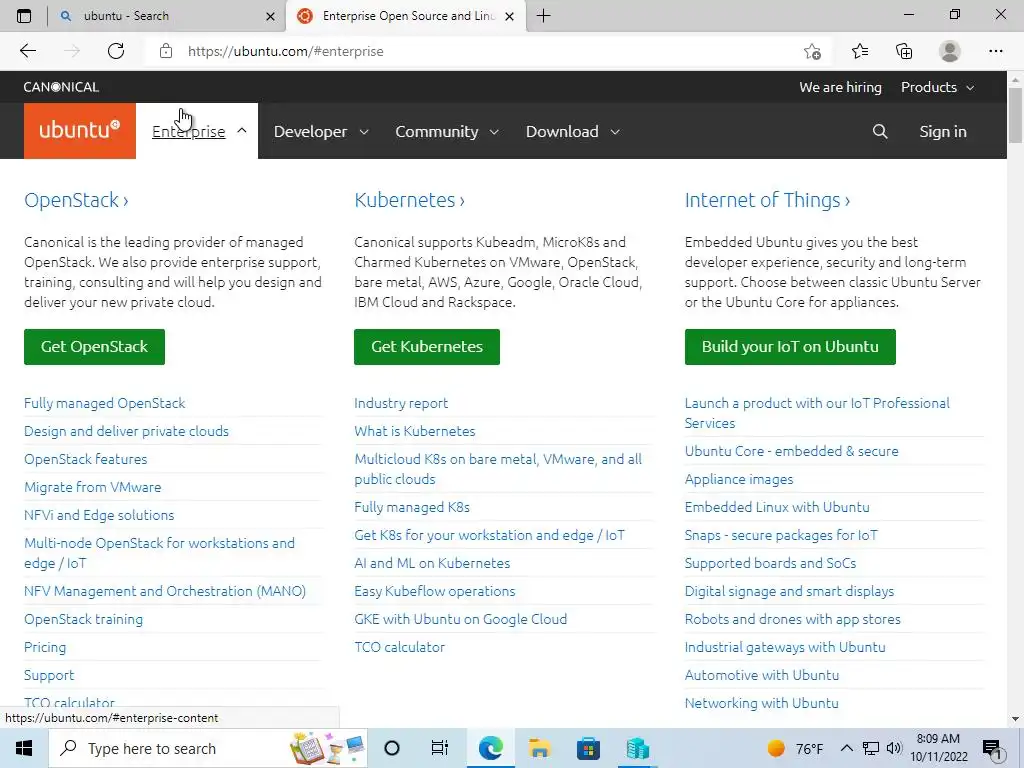This screenshot has width=1024, height=768.
Task: Open Automotive with Ubuntu link
Action: tap(761, 675)
